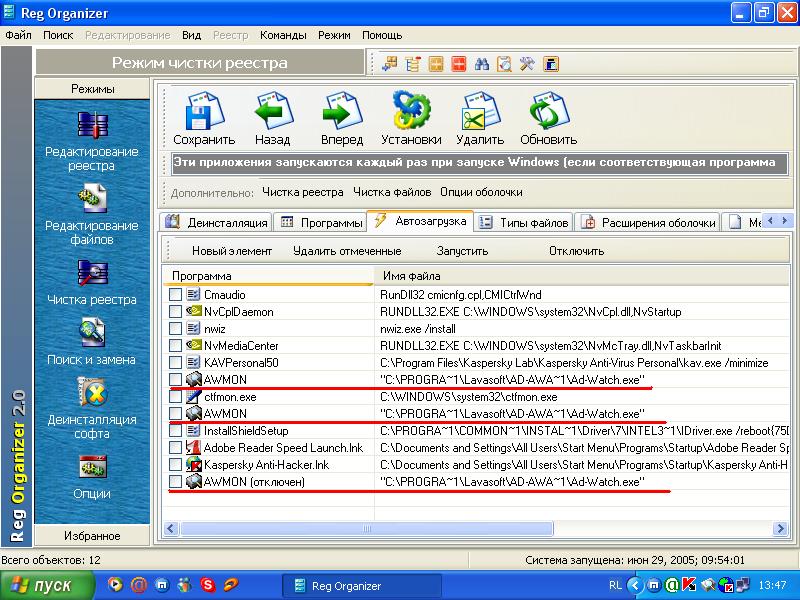800x600 pixels.
Task: Click Reg Organizer taskbar button
Action: [362, 586]
